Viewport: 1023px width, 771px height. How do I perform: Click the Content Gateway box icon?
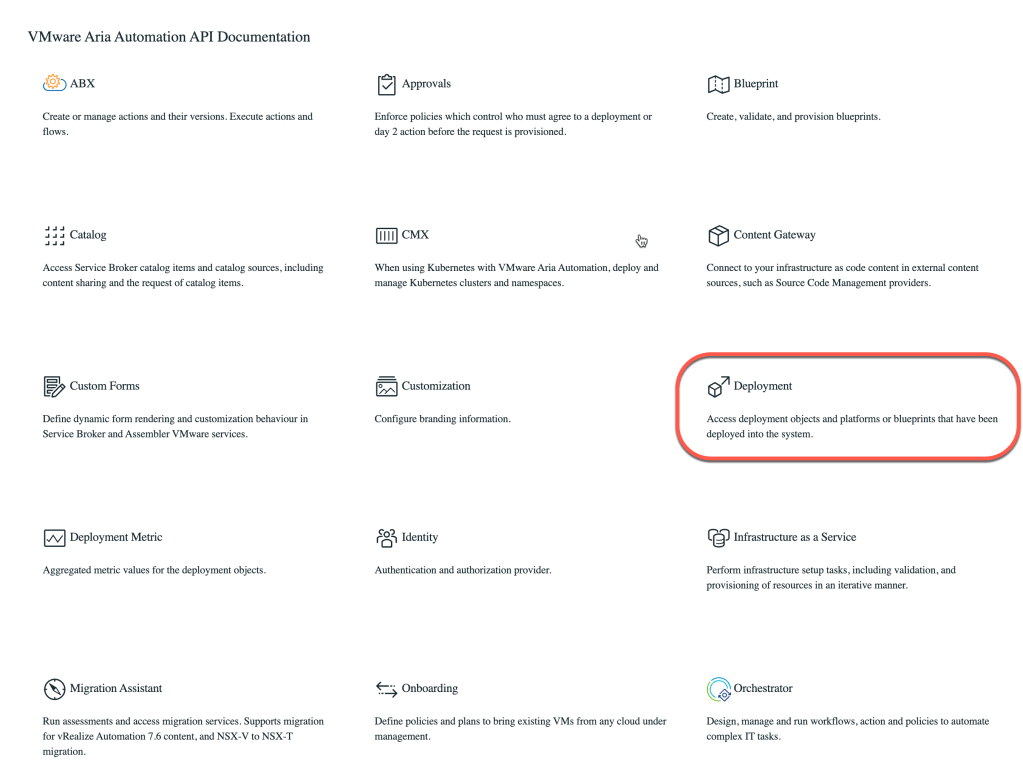tap(718, 235)
